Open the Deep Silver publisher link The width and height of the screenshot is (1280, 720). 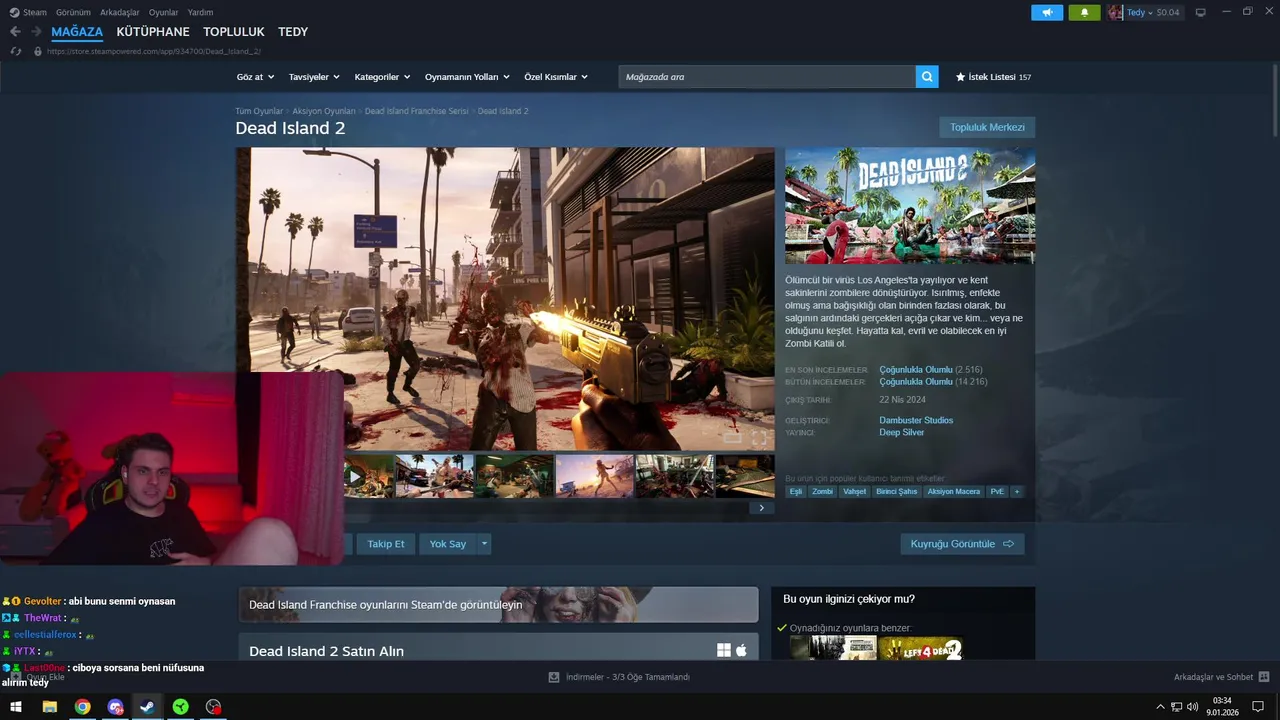[x=901, y=432]
